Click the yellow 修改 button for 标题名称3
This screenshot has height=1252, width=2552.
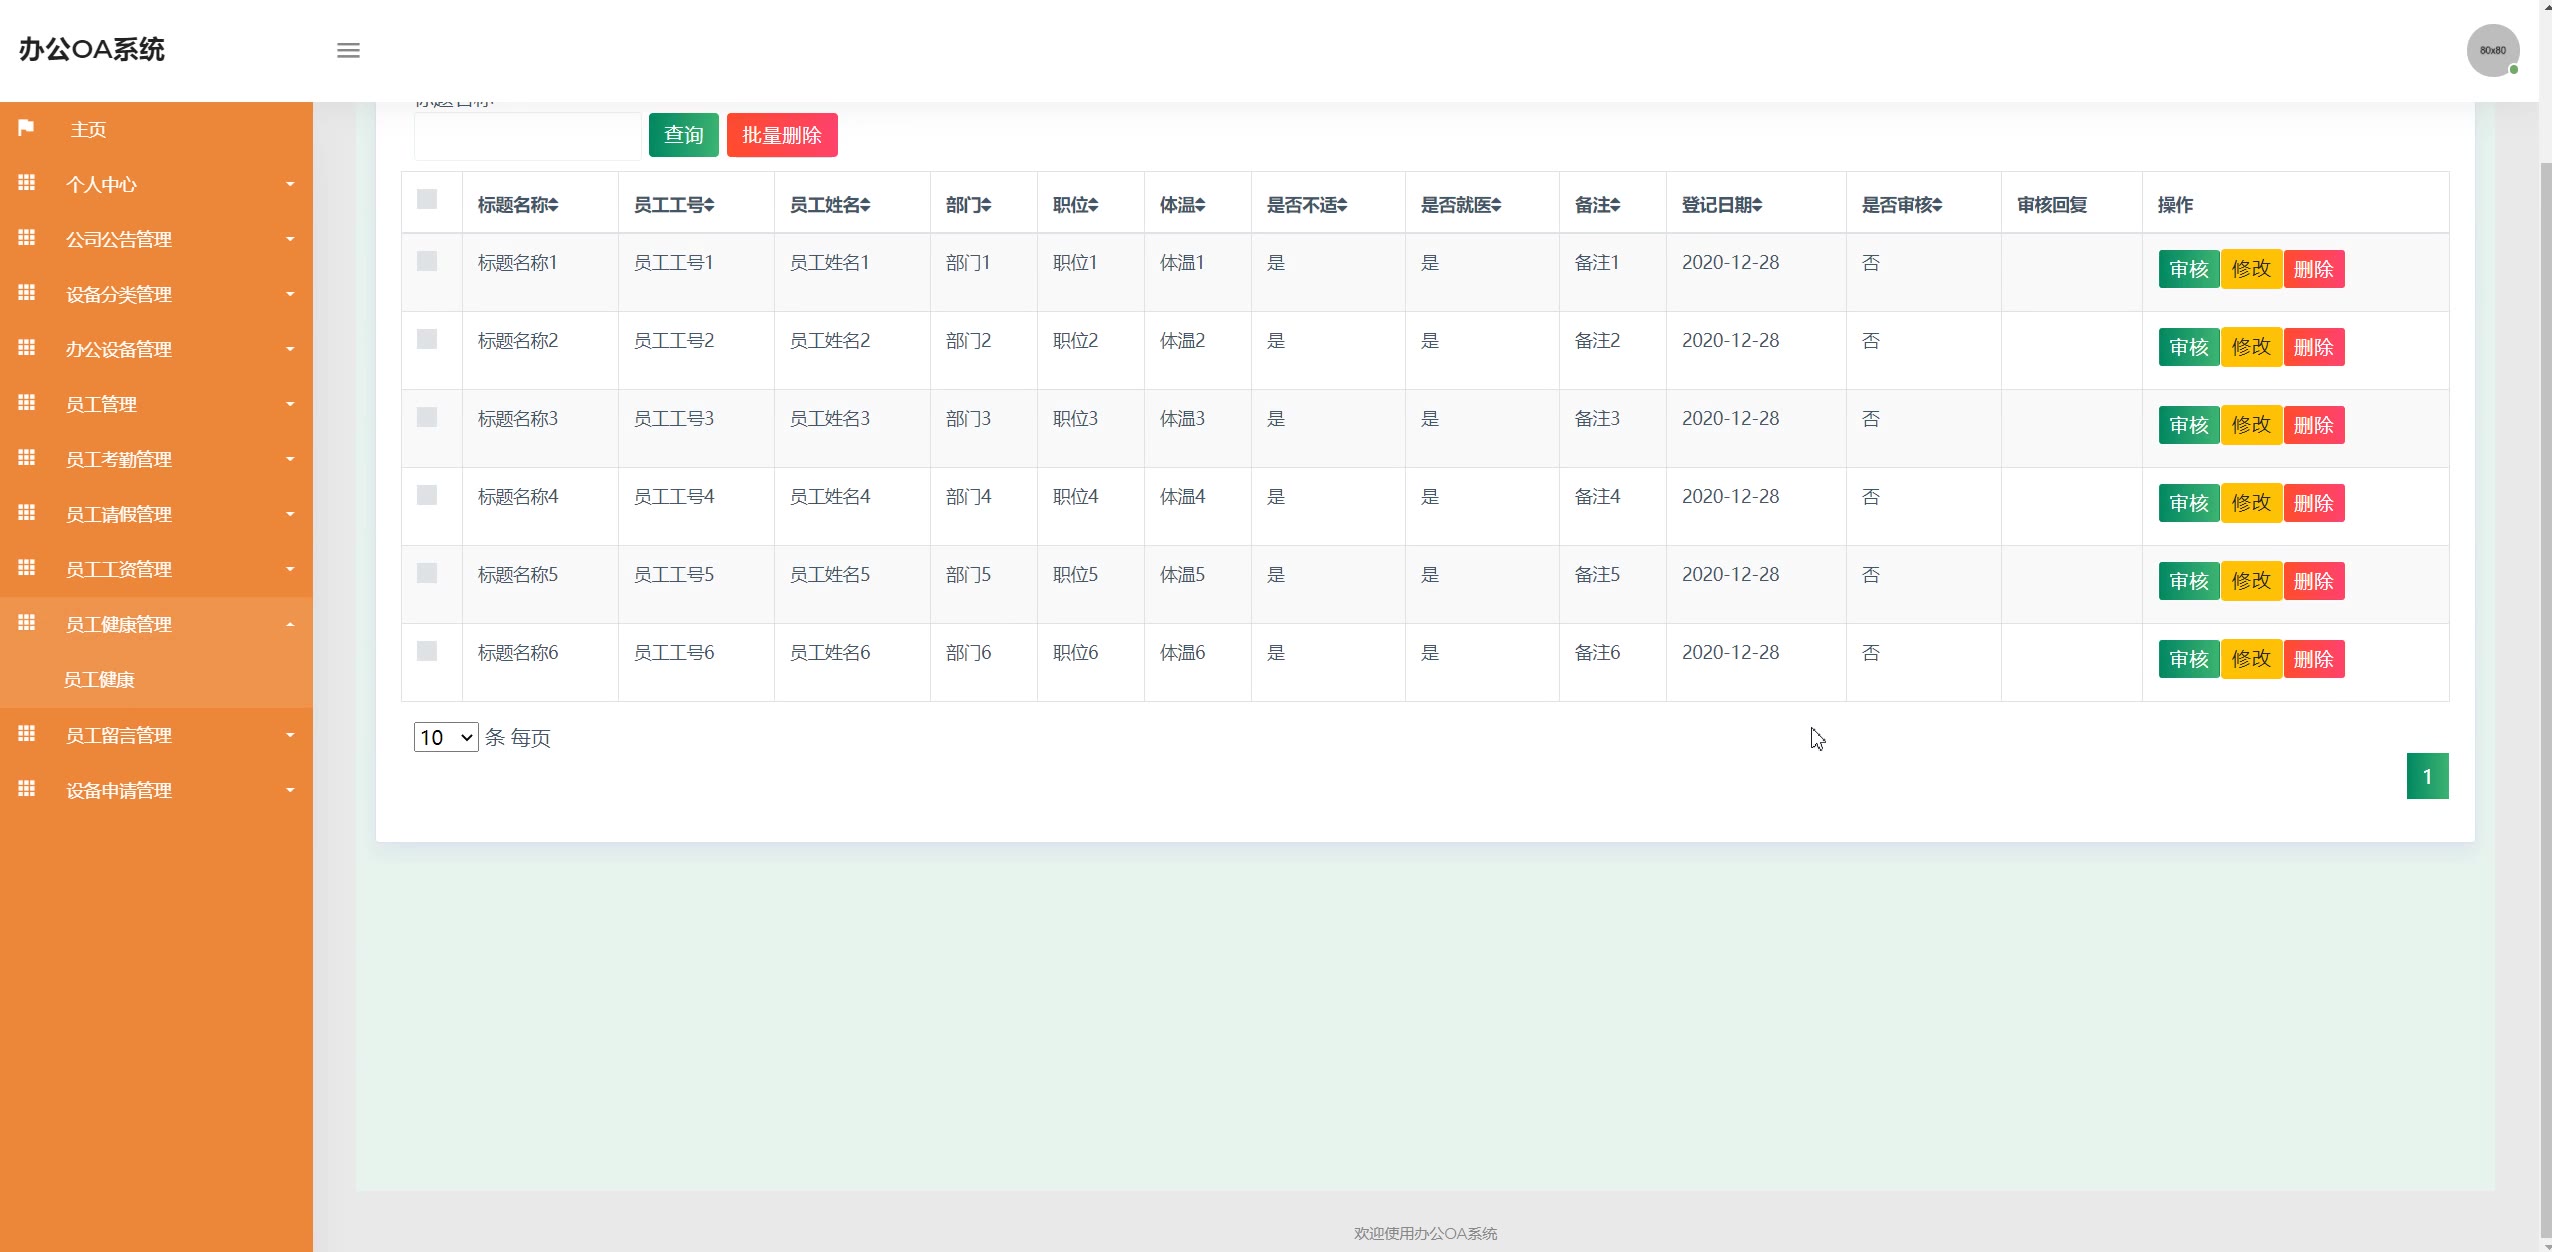point(2251,425)
